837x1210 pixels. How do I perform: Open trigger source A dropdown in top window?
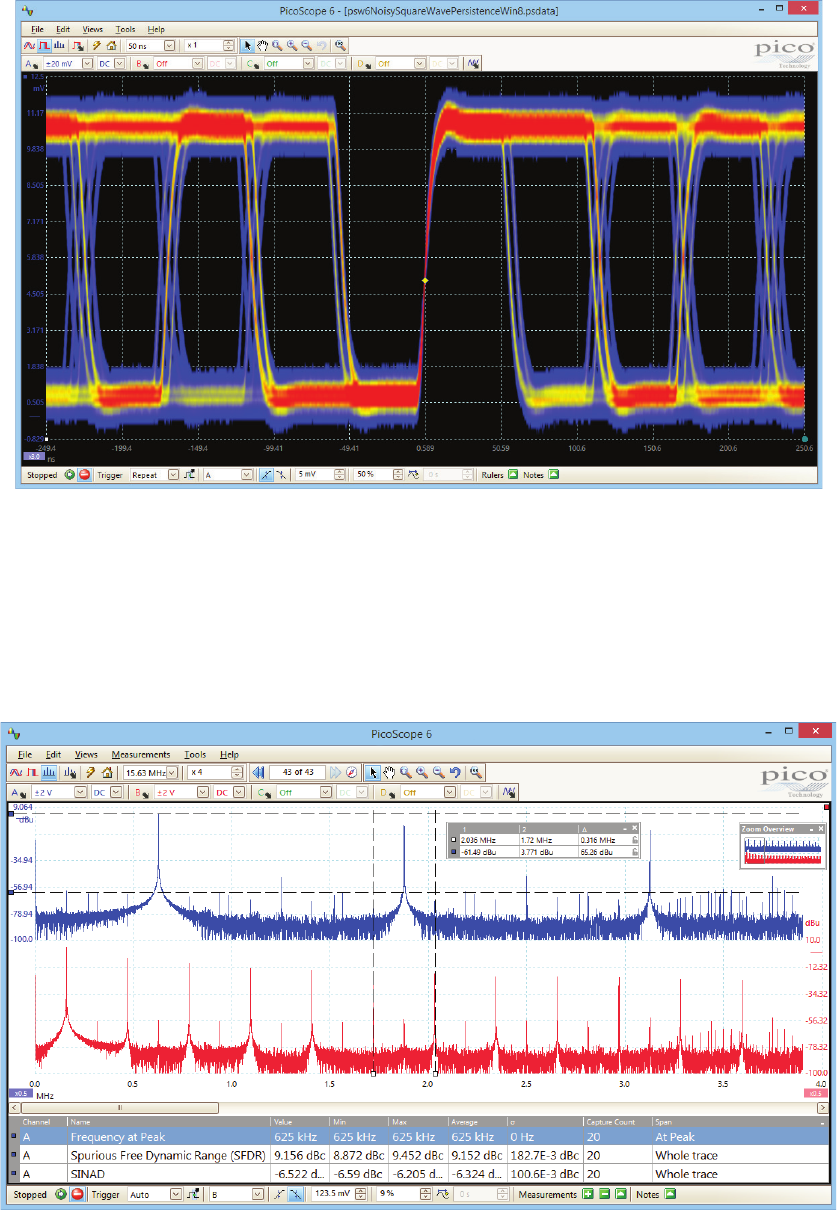(246, 475)
